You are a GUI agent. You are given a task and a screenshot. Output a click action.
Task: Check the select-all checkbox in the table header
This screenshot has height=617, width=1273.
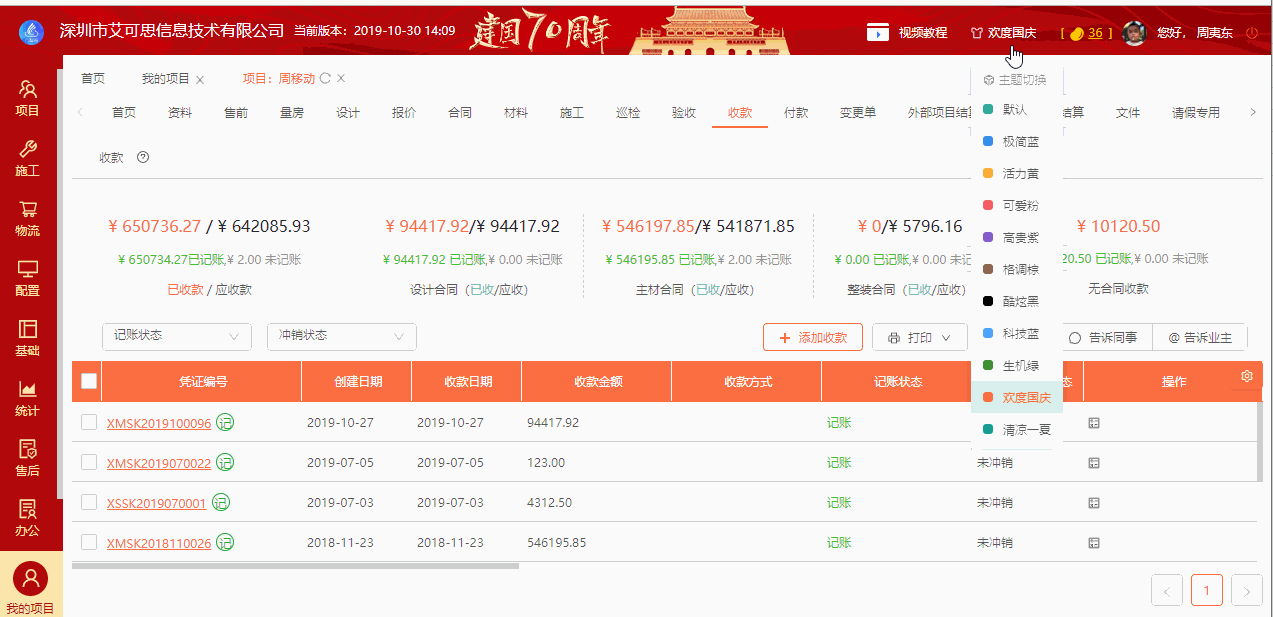(88, 381)
